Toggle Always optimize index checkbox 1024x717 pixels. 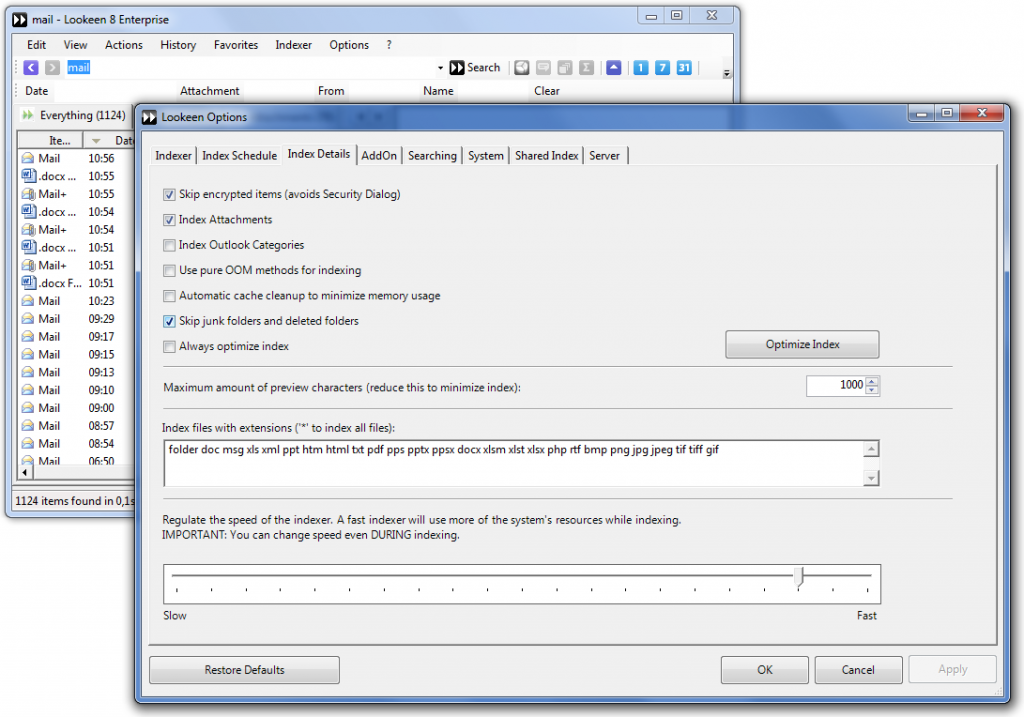(169, 346)
